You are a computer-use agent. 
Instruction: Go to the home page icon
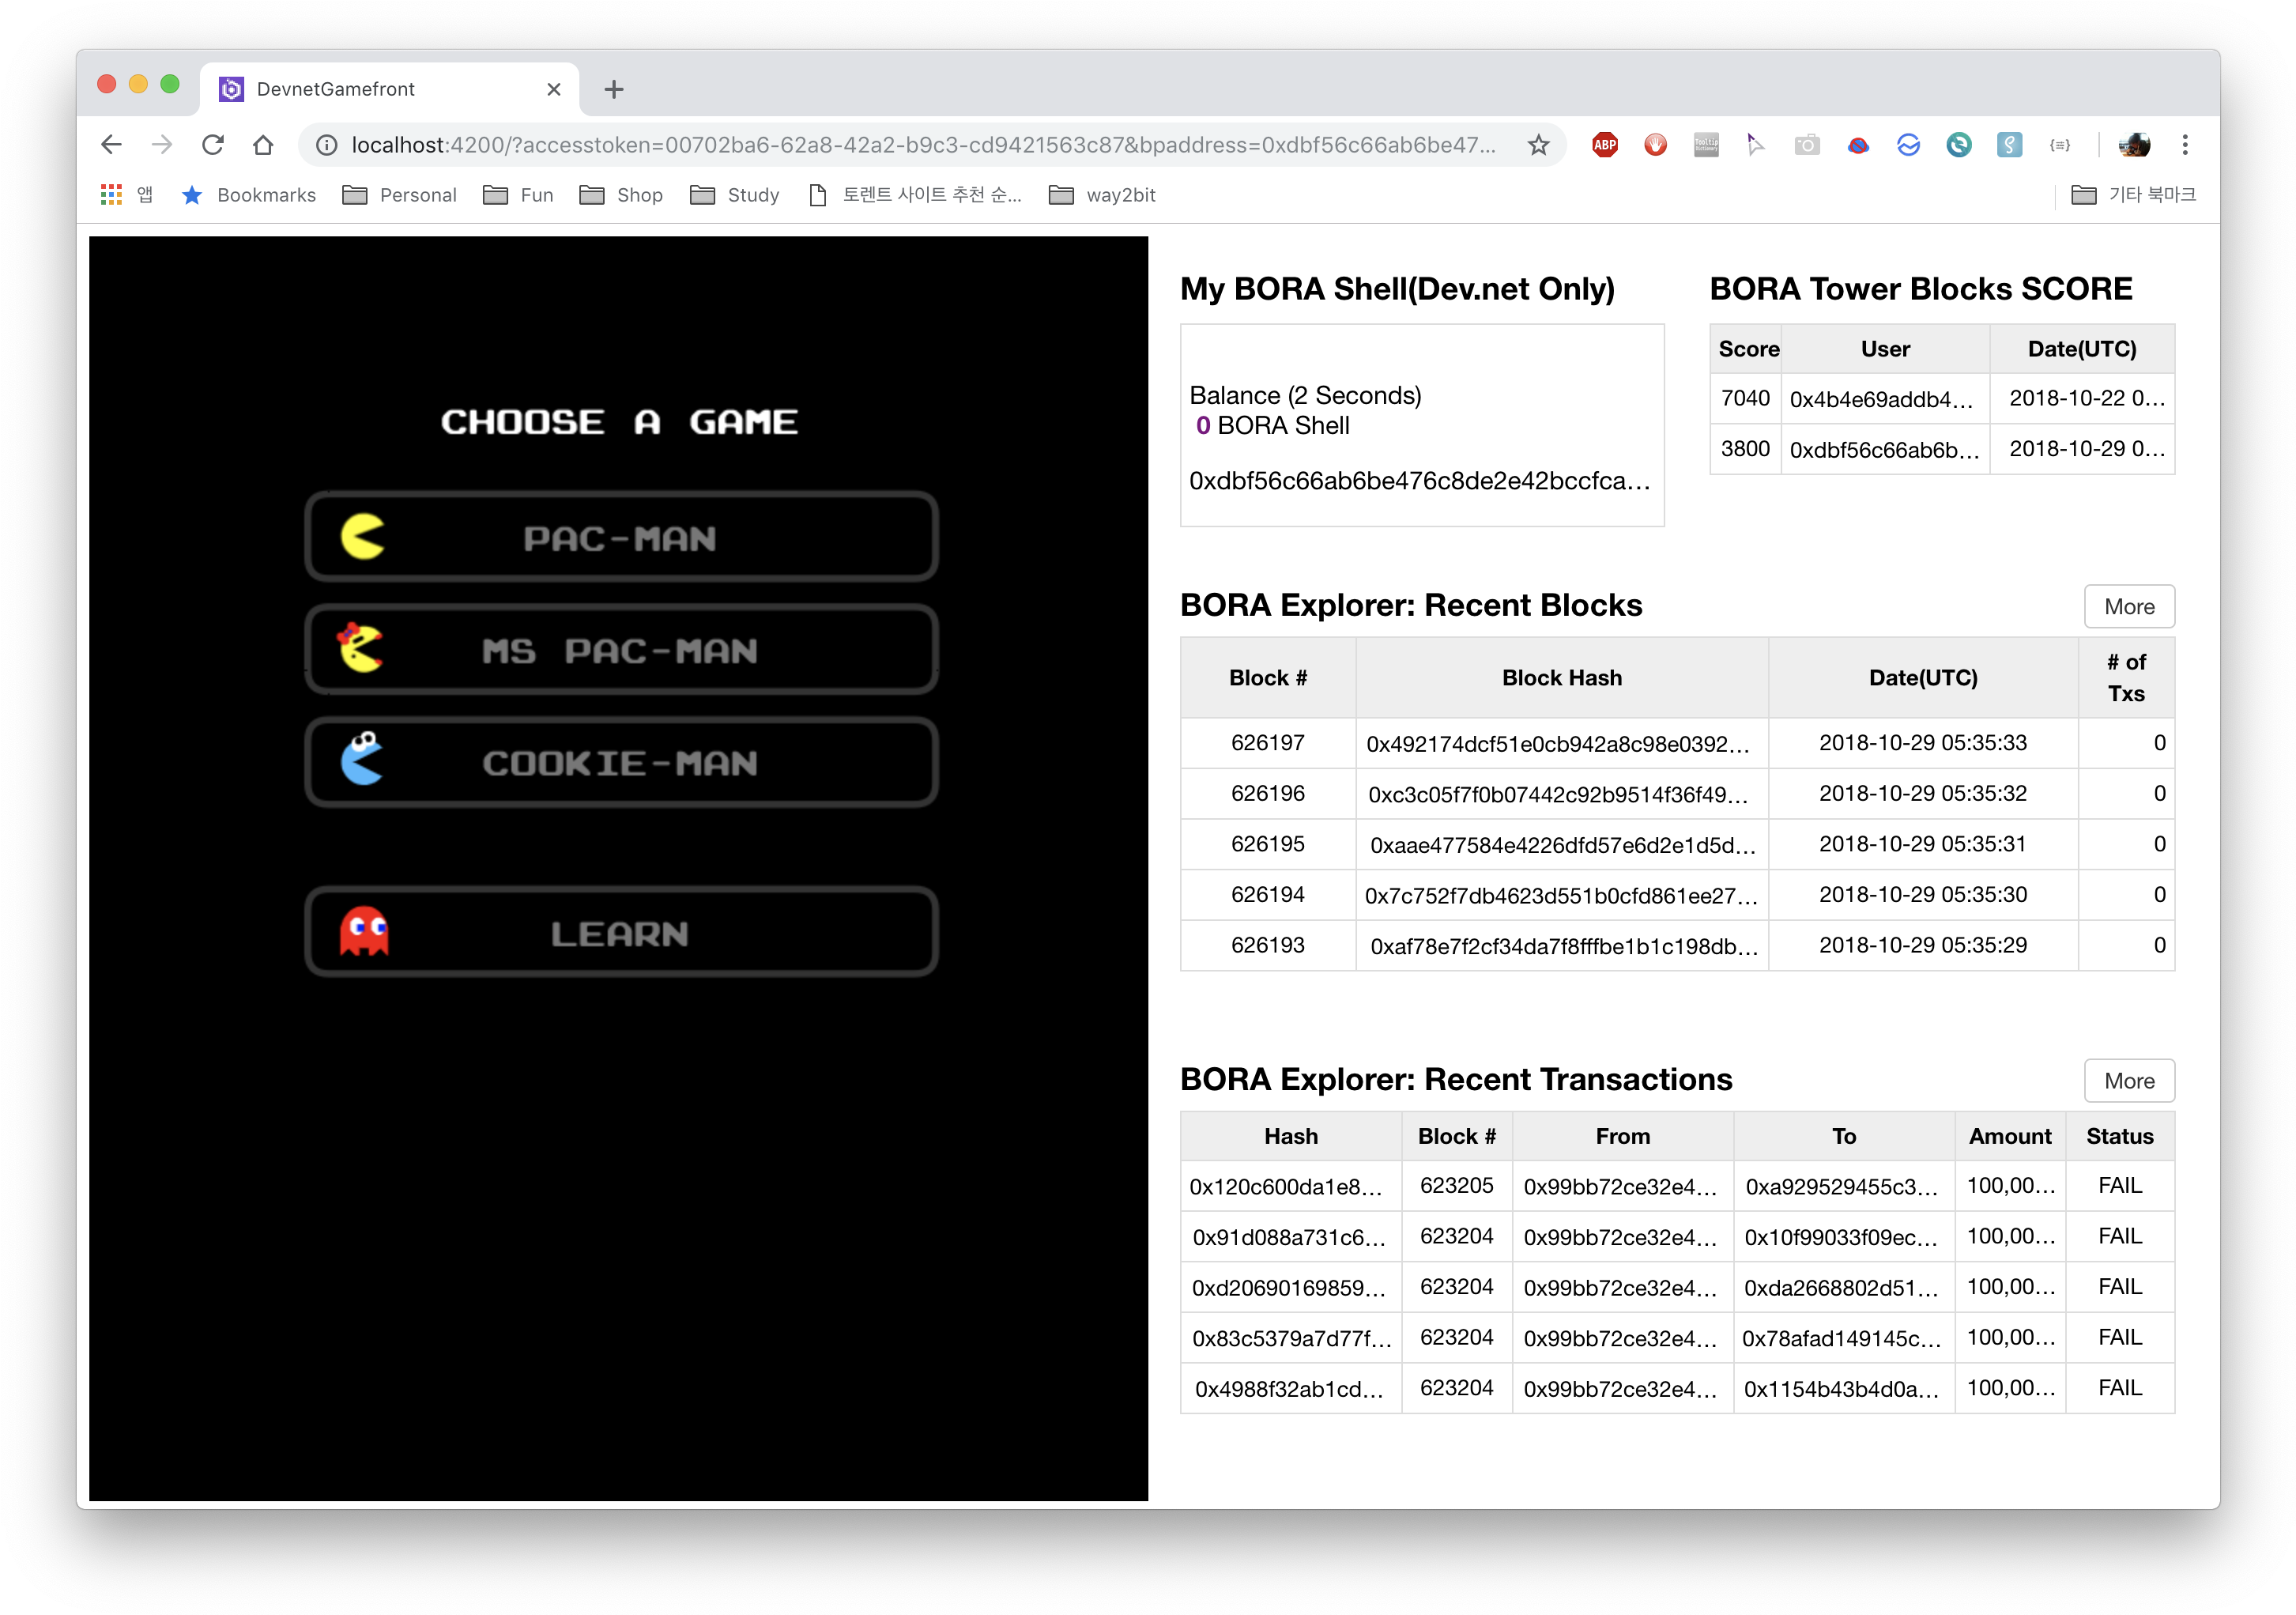click(263, 145)
